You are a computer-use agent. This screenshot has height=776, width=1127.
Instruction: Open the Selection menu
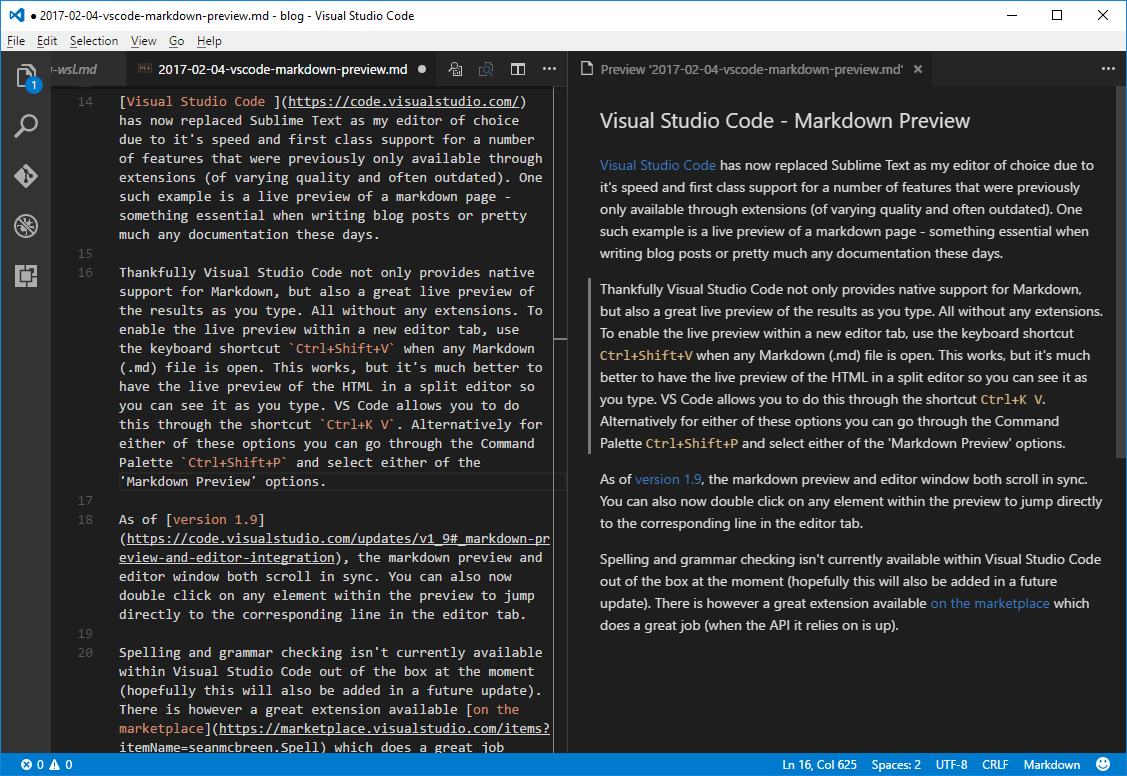94,41
